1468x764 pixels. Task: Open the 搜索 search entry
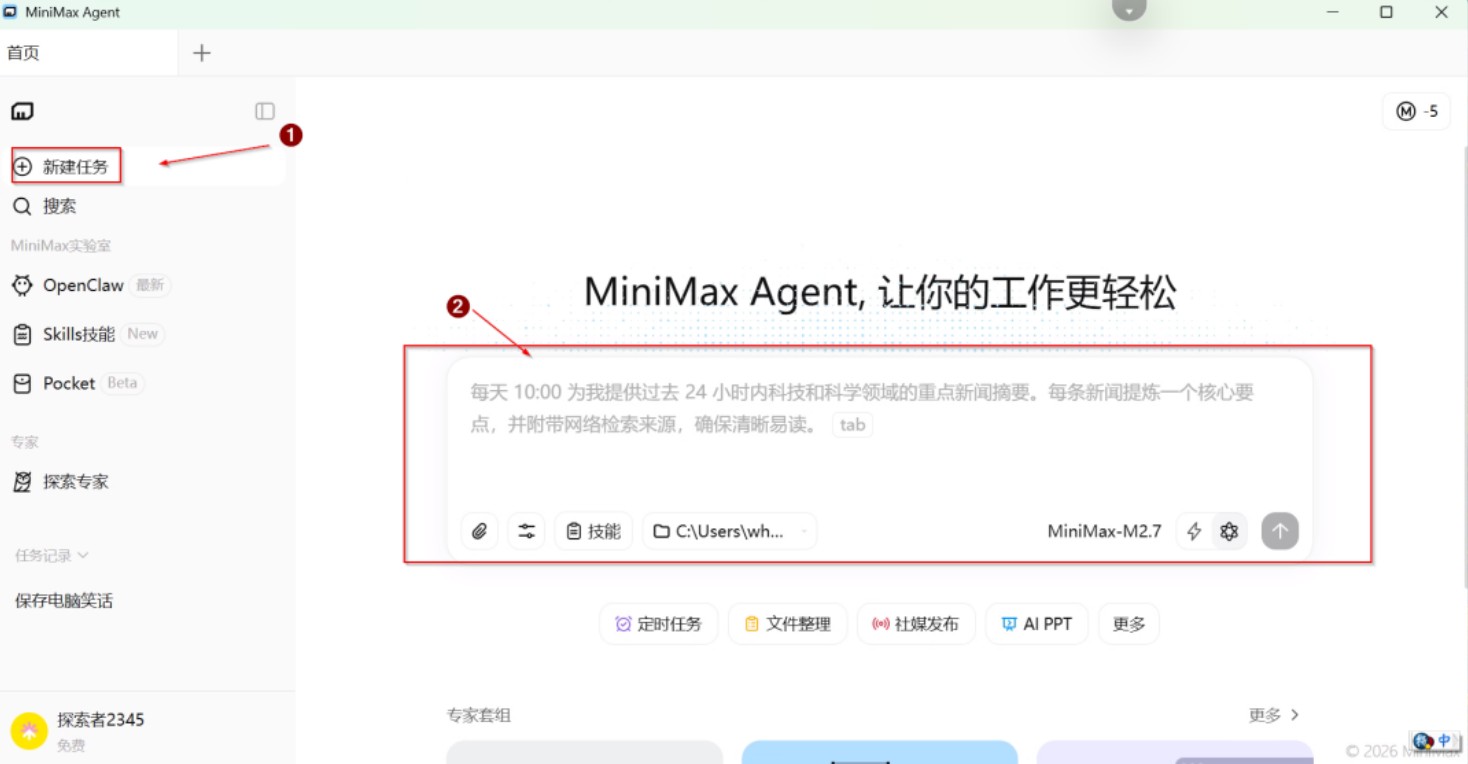click(x=60, y=206)
